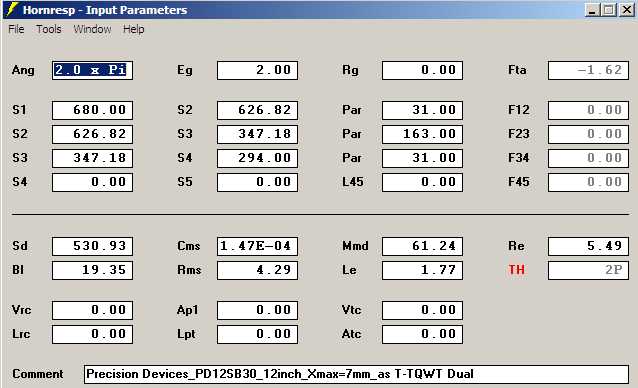The width and height of the screenshot is (638, 388).
Task: Click the S3 field in the F23 row
Action: pyautogui.click(x=257, y=134)
